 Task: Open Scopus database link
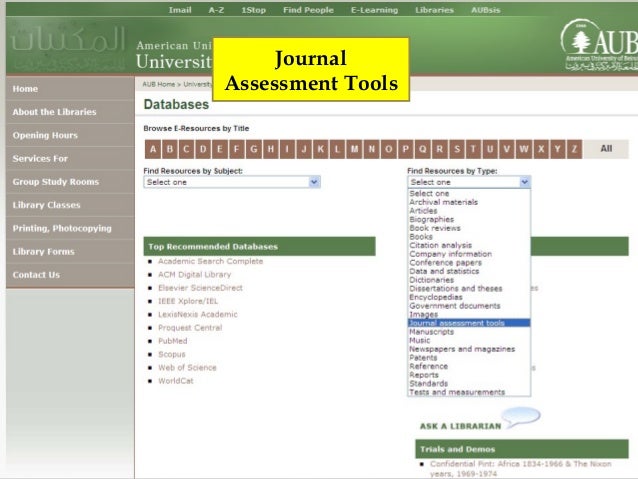172,354
